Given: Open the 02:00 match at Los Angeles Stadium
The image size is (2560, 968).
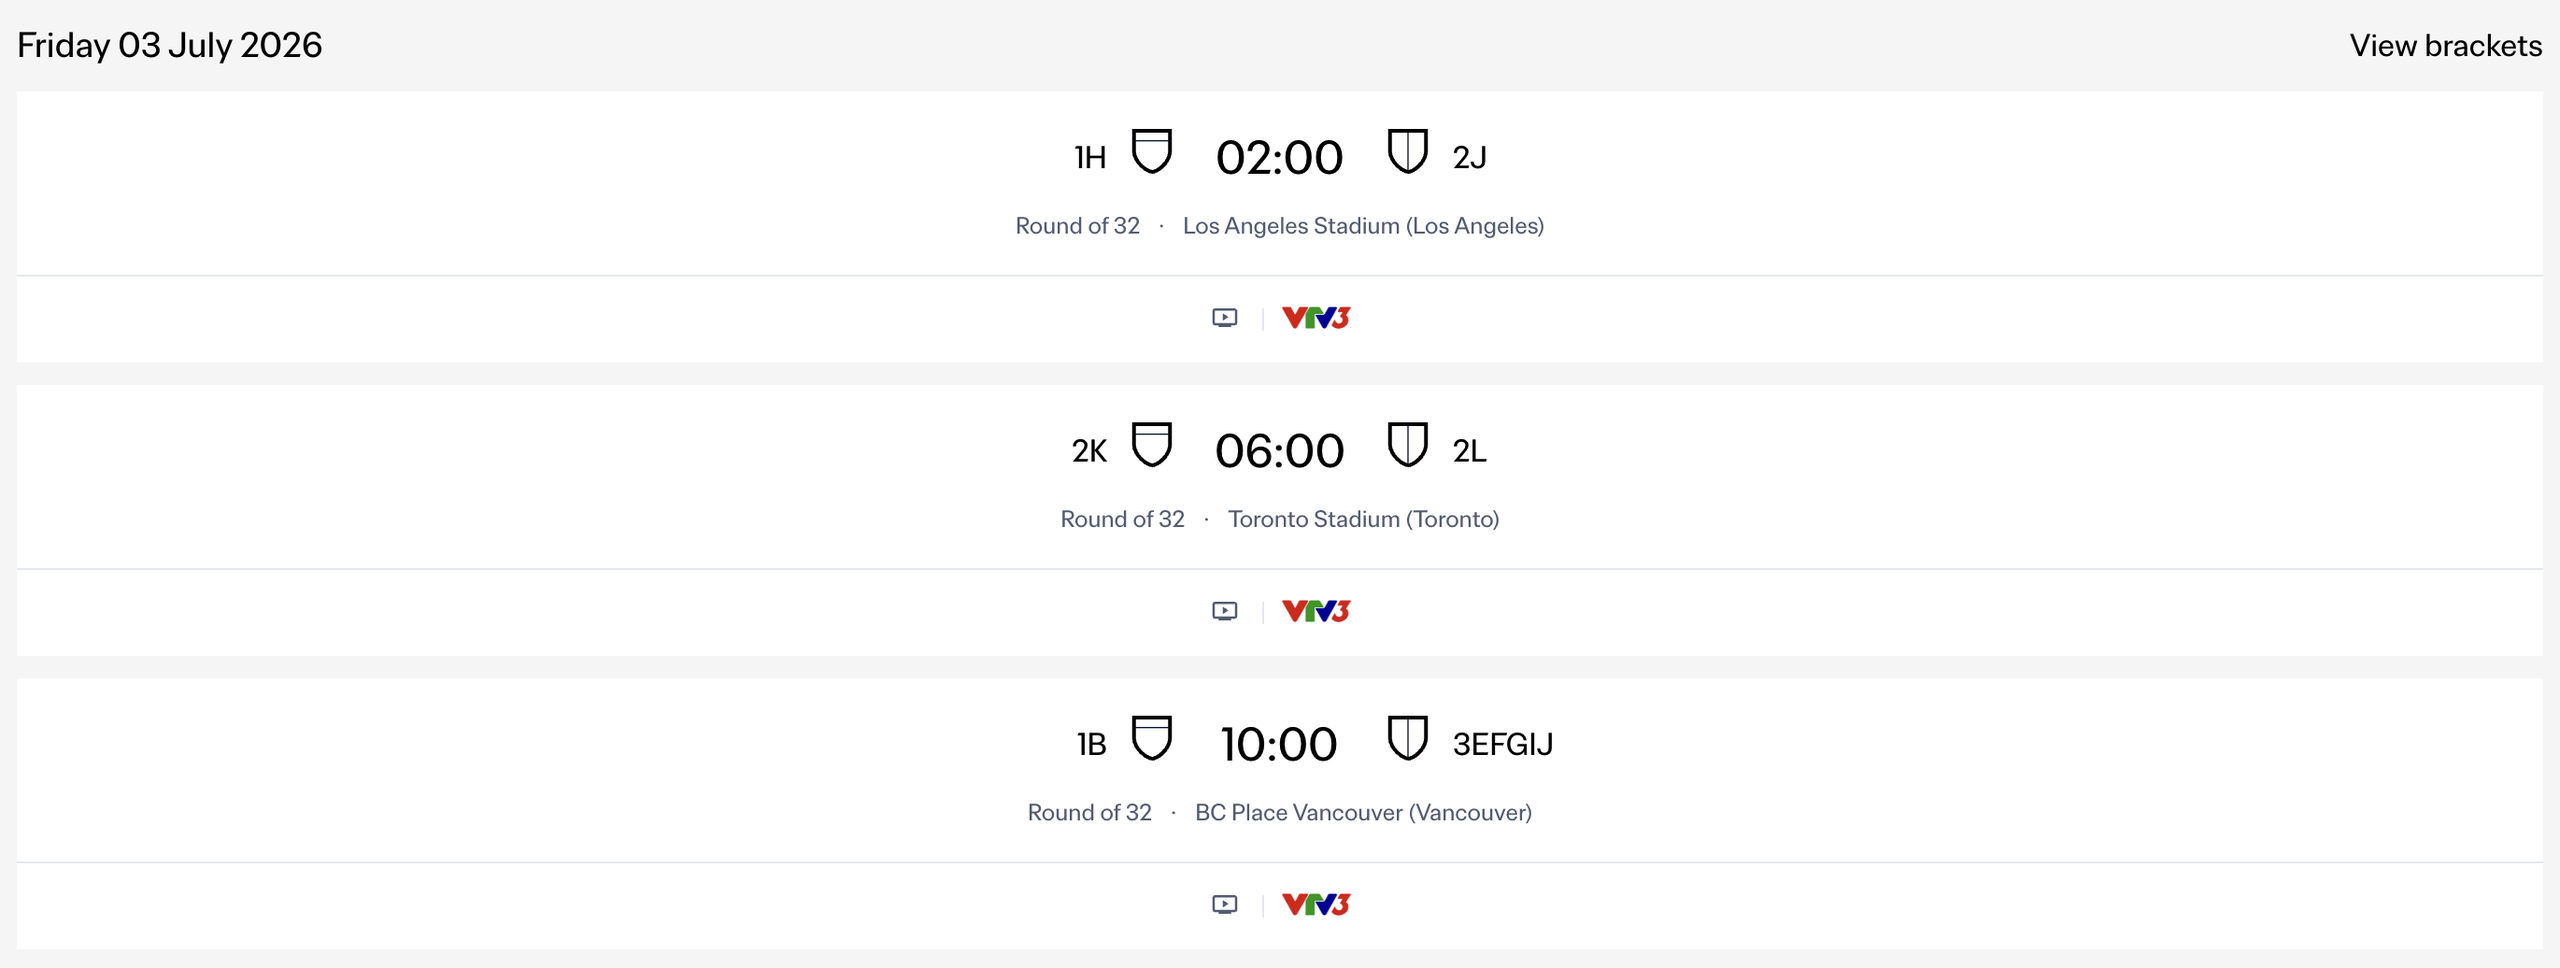Looking at the screenshot, I should (x=1280, y=156).
